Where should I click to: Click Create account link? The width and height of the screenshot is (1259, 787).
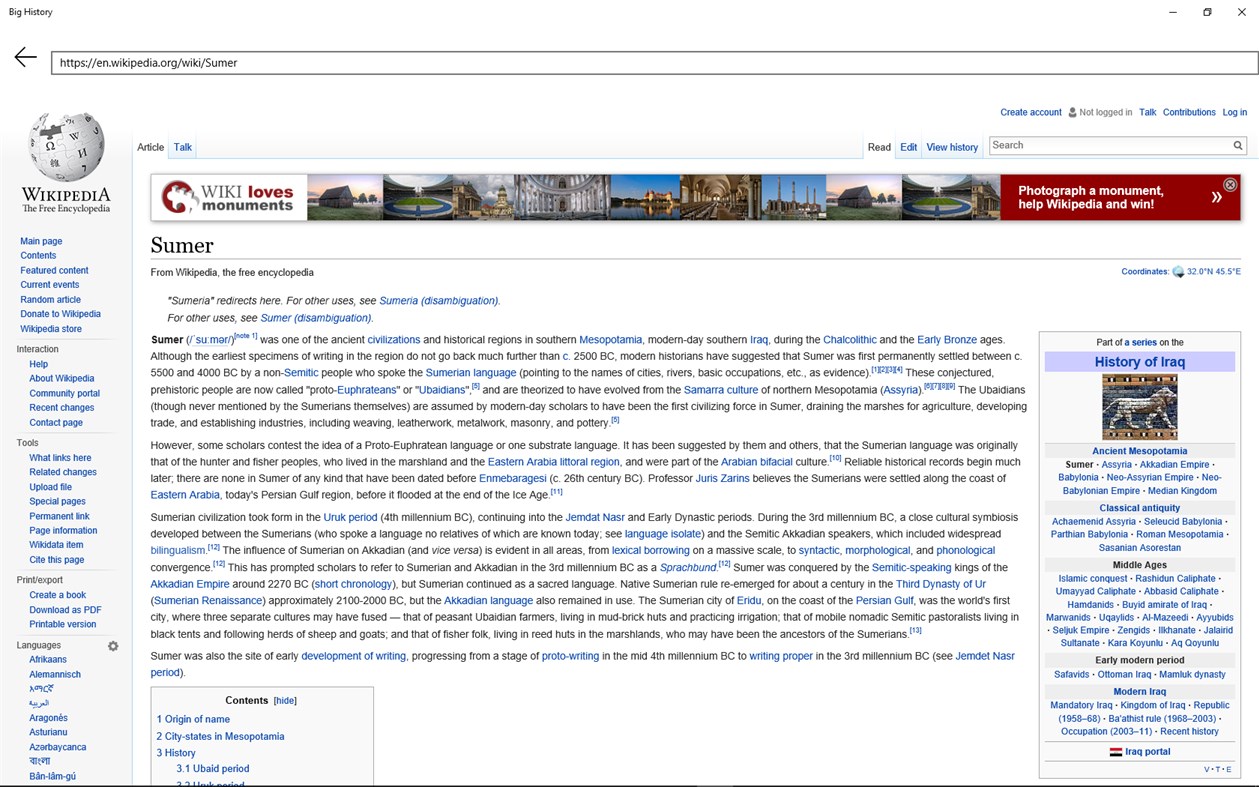point(1031,113)
